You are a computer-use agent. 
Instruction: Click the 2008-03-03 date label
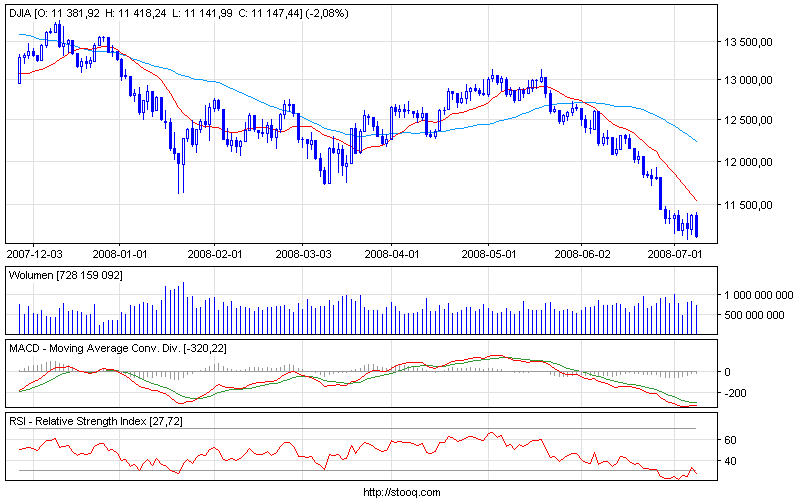point(303,254)
